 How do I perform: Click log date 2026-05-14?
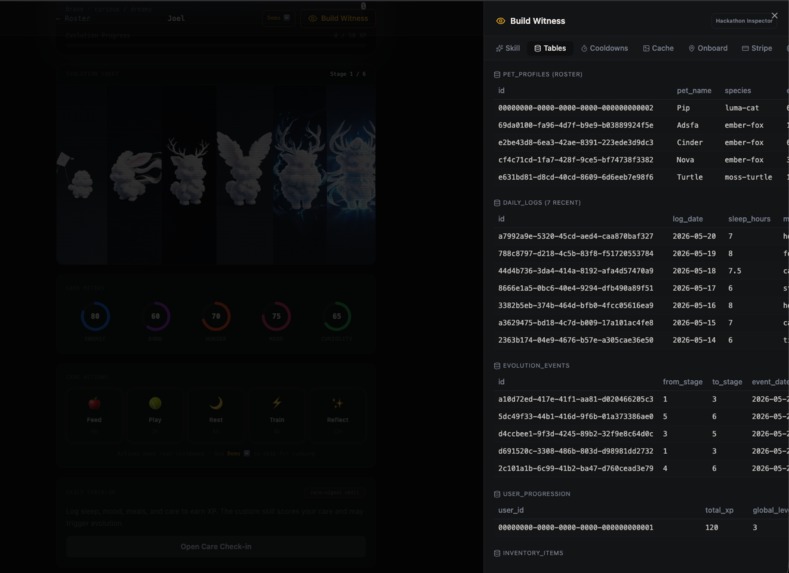tap(694, 340)
